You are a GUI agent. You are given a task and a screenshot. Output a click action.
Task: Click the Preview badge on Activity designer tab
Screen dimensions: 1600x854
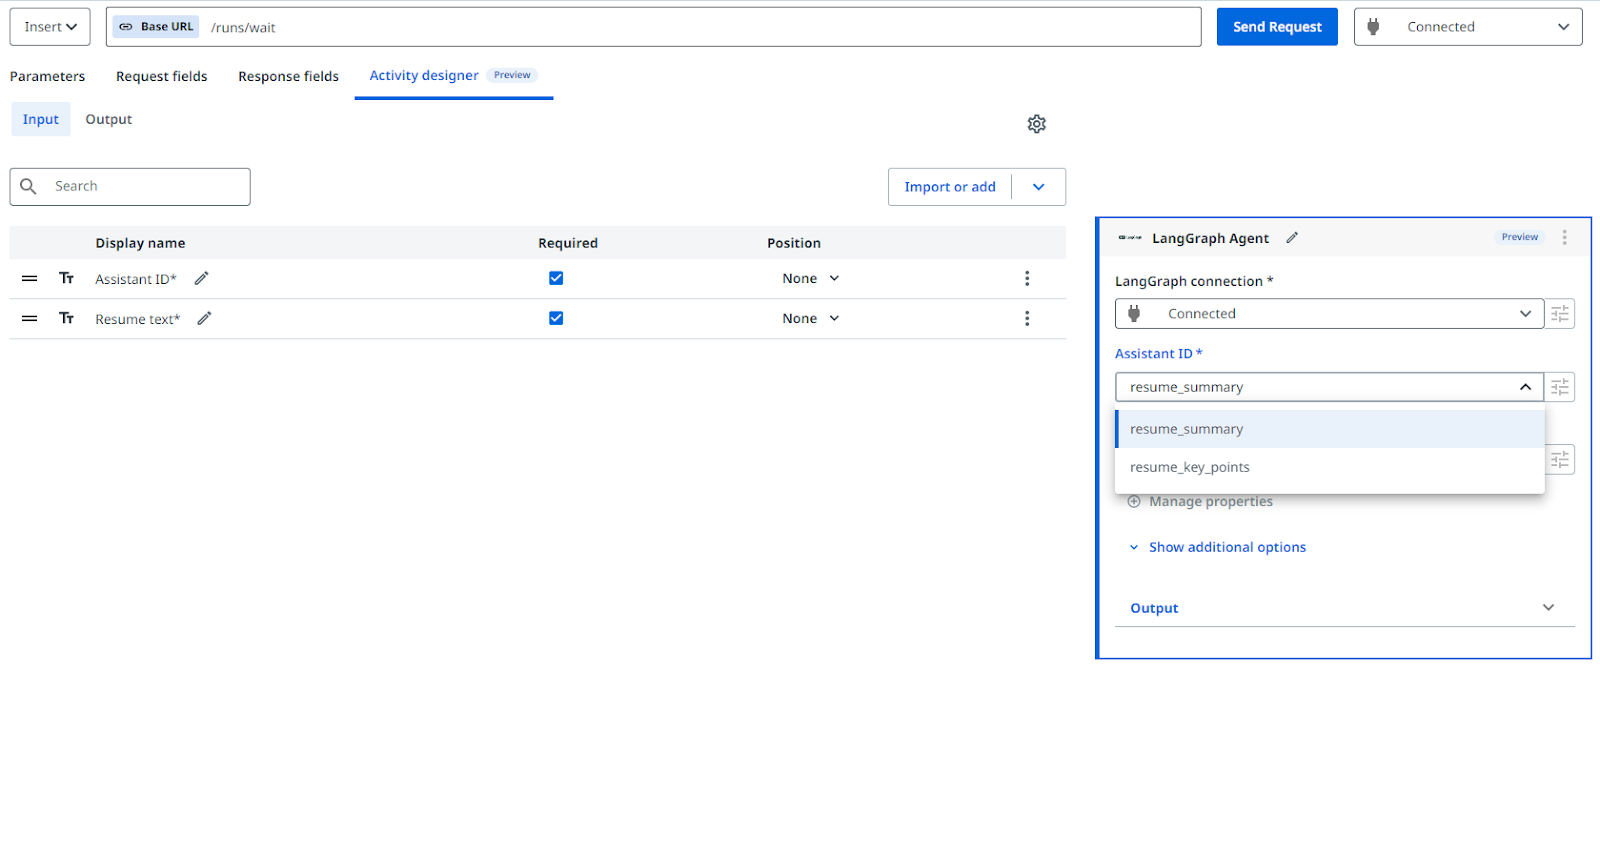(512, 75)
